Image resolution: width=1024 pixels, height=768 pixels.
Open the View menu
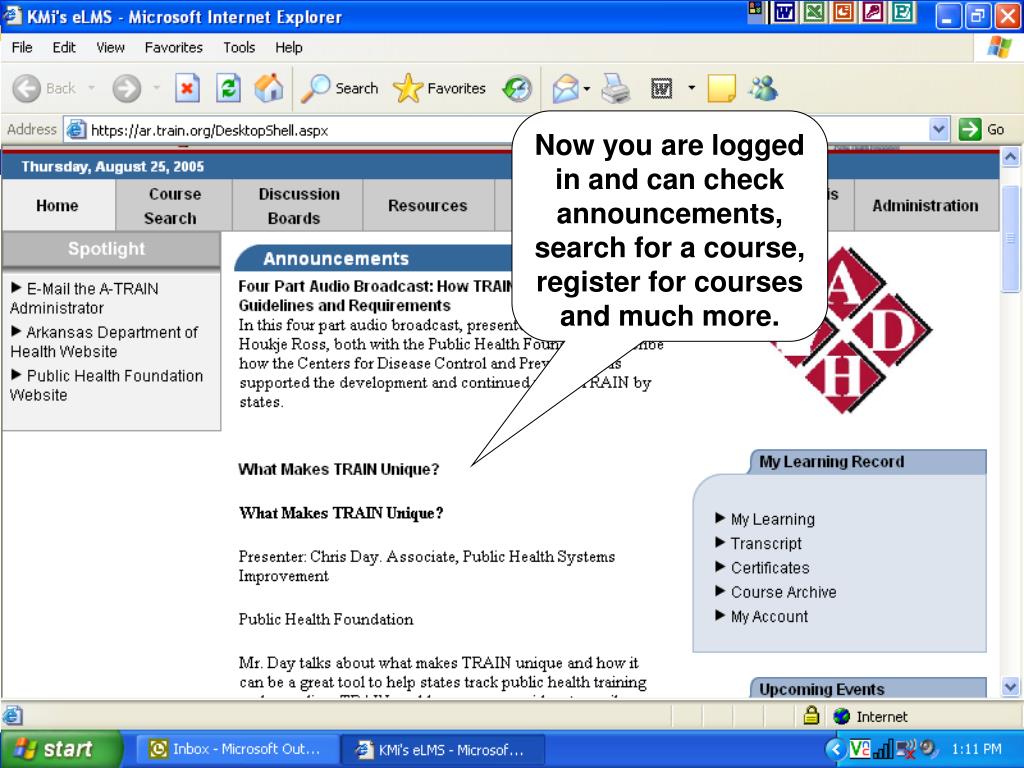coord(110,48)
